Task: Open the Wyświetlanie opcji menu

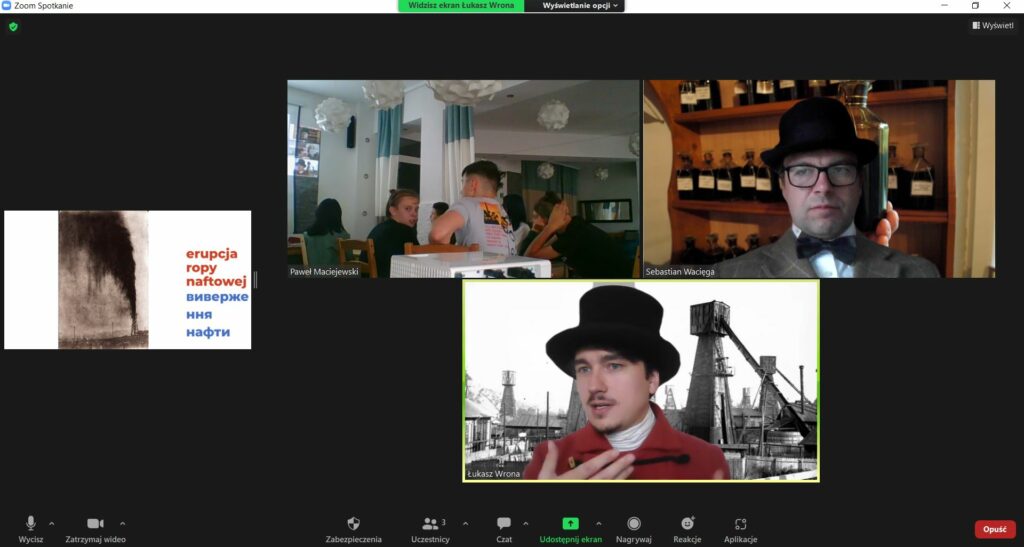Action: [581, 6]
